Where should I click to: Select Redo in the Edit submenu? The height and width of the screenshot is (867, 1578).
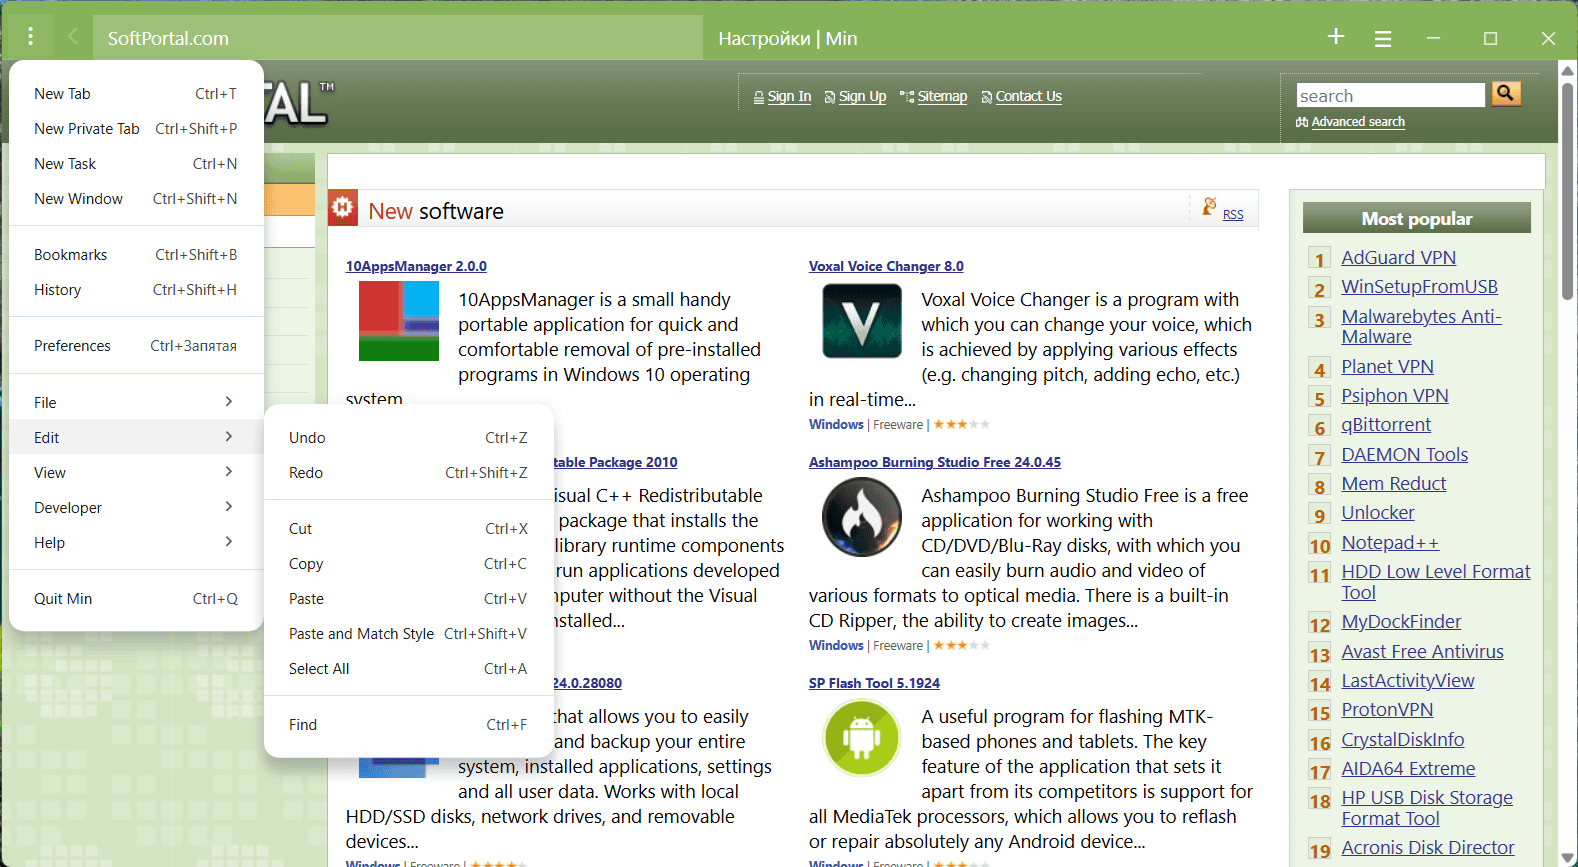(x=408, y=473)
